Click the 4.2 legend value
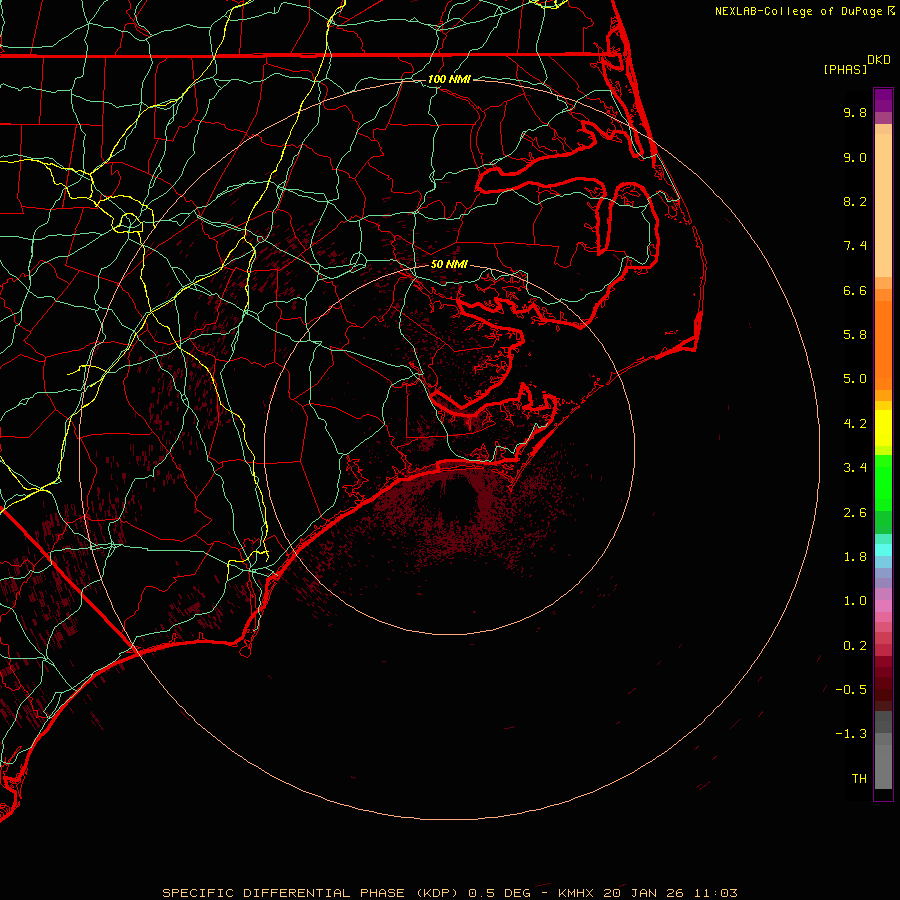900x900 pixels. pyautogui.click(x=855, y=424)
